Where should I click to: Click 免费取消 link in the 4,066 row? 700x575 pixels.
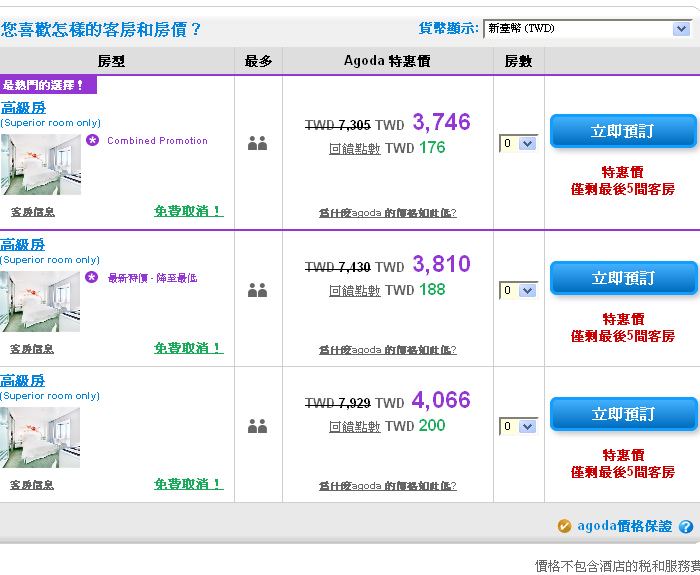coord(189,484)
